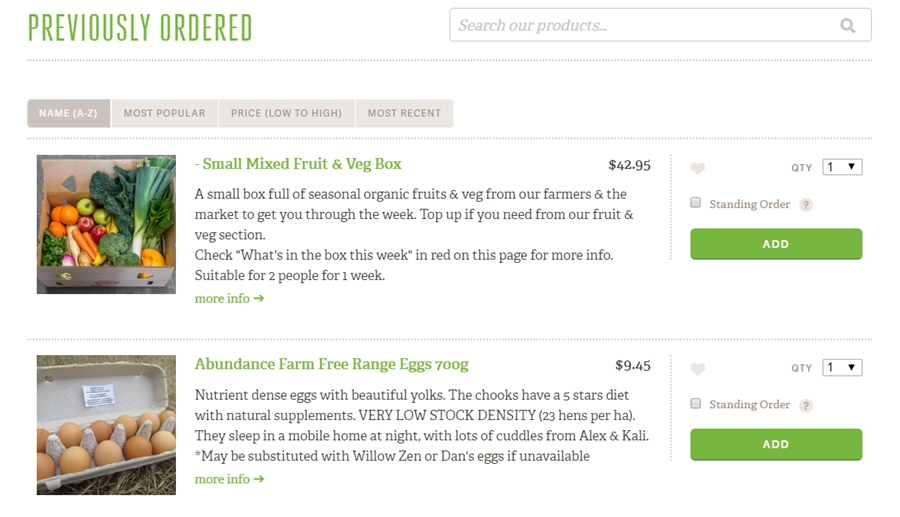Image resolution: width=900 pixels, height=517 pixels.
Task: Click heart icon for Abundance Farm Eggs
Action: click(x=698, y=369)
